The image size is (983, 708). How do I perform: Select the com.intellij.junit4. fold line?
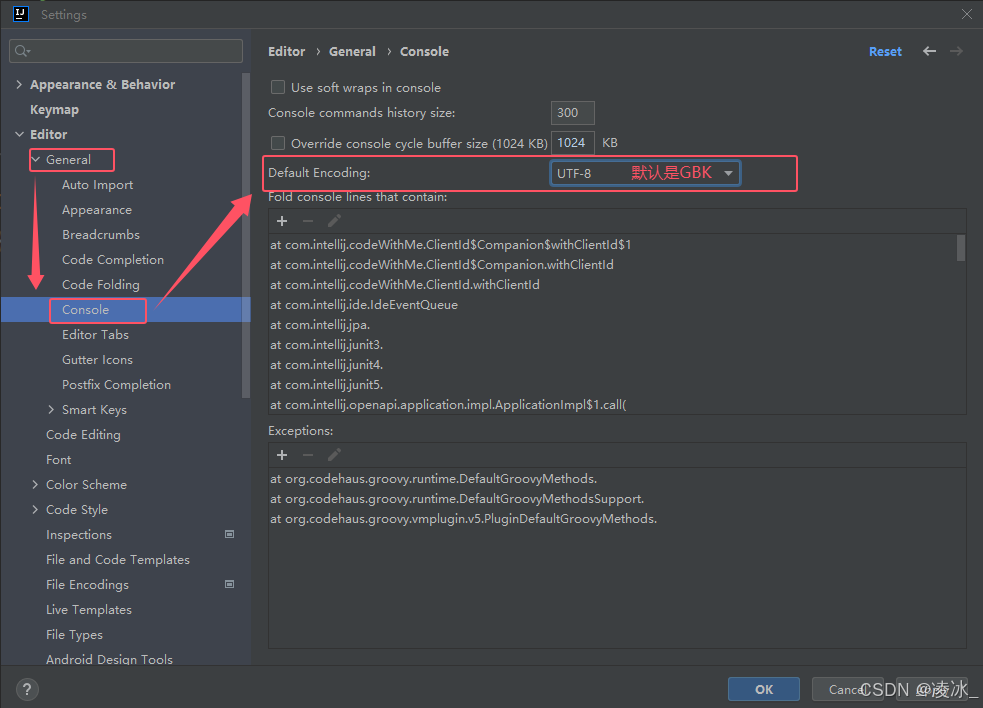click(327, 365)
